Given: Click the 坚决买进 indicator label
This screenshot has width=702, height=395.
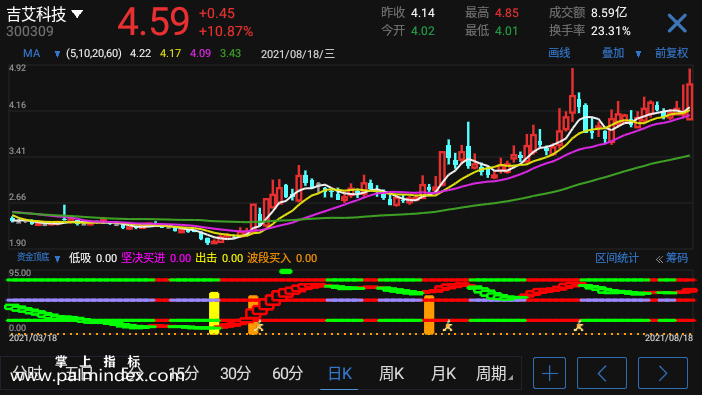Looking at the screenshot, I should (143, 258).
